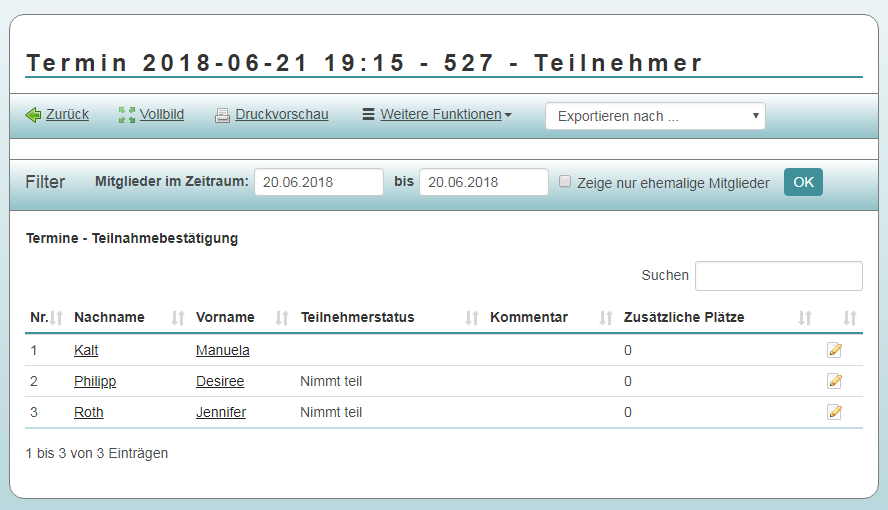The image size is (888, 510).
Task: Click the edit pencil icon for Roth
Action: pyautogui.click(x=834, y=412)
